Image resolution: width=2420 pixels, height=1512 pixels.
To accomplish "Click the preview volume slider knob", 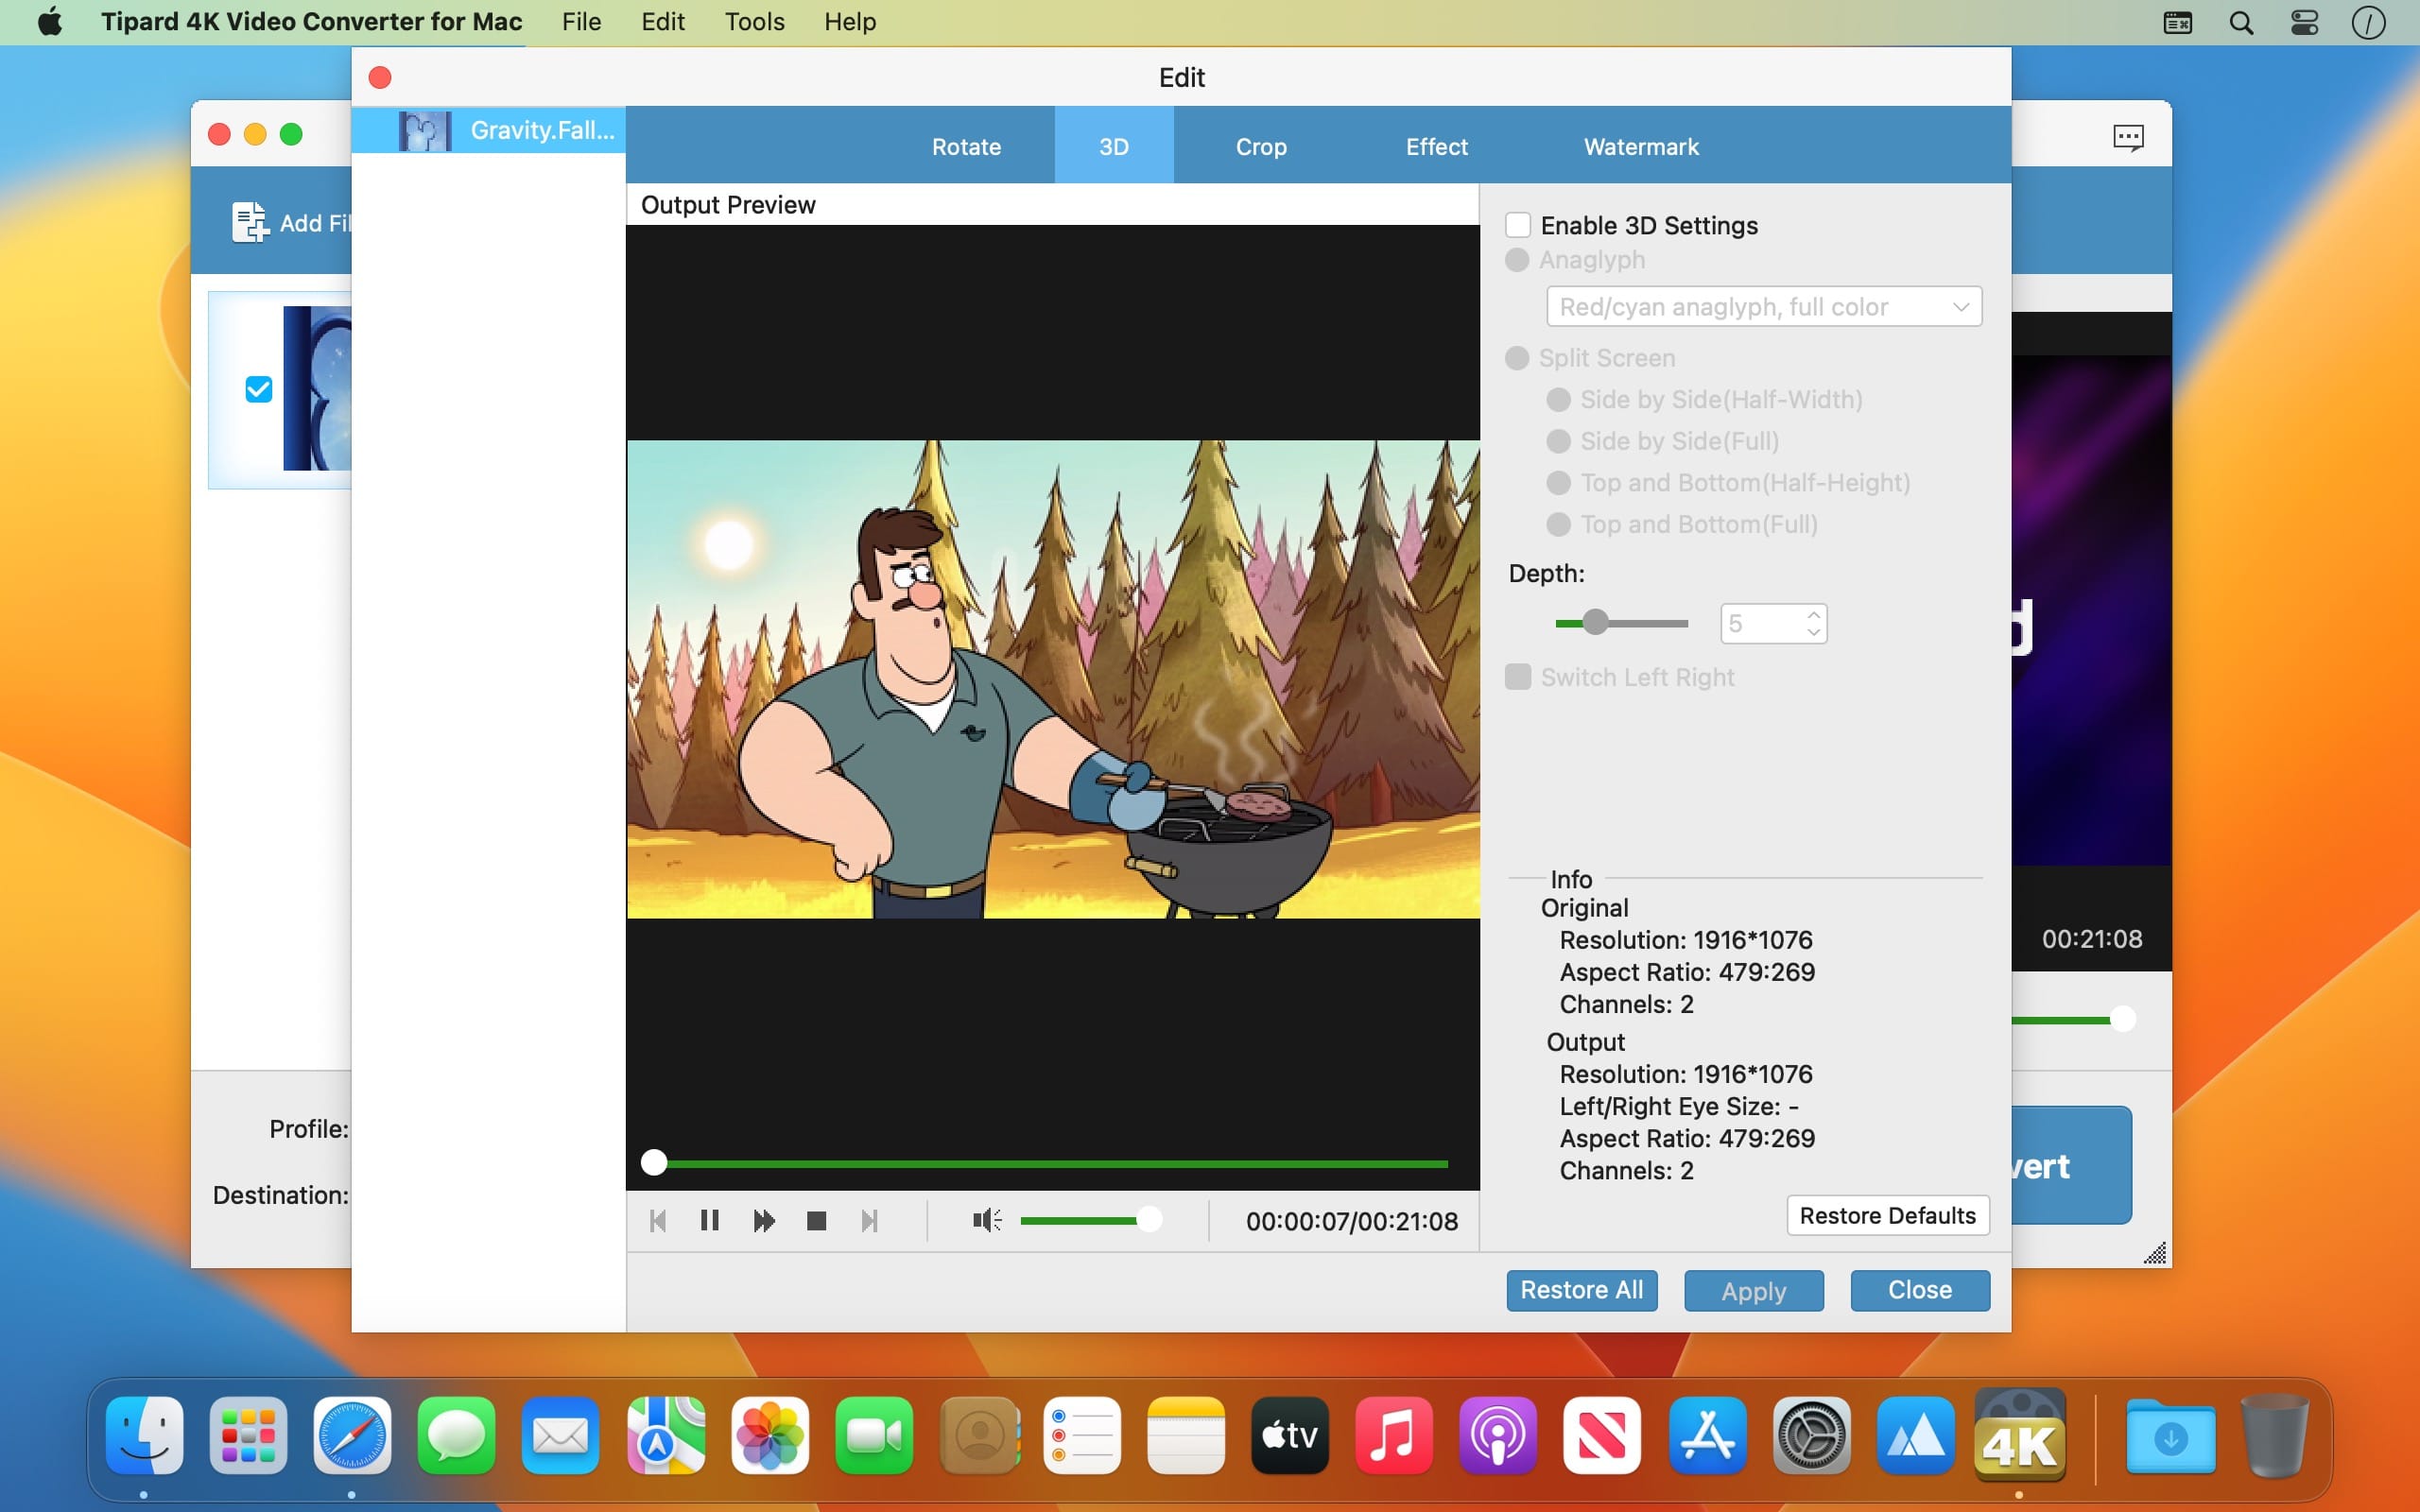I will pos(1149,1219).
